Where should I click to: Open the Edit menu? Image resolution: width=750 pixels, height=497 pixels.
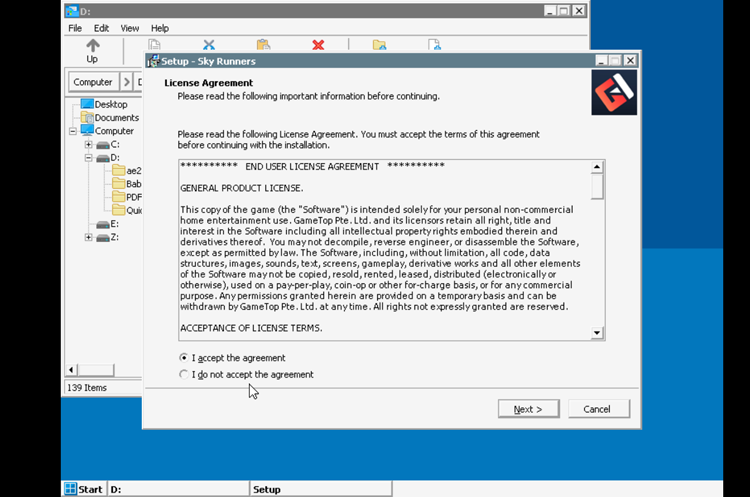pos(101,28)
